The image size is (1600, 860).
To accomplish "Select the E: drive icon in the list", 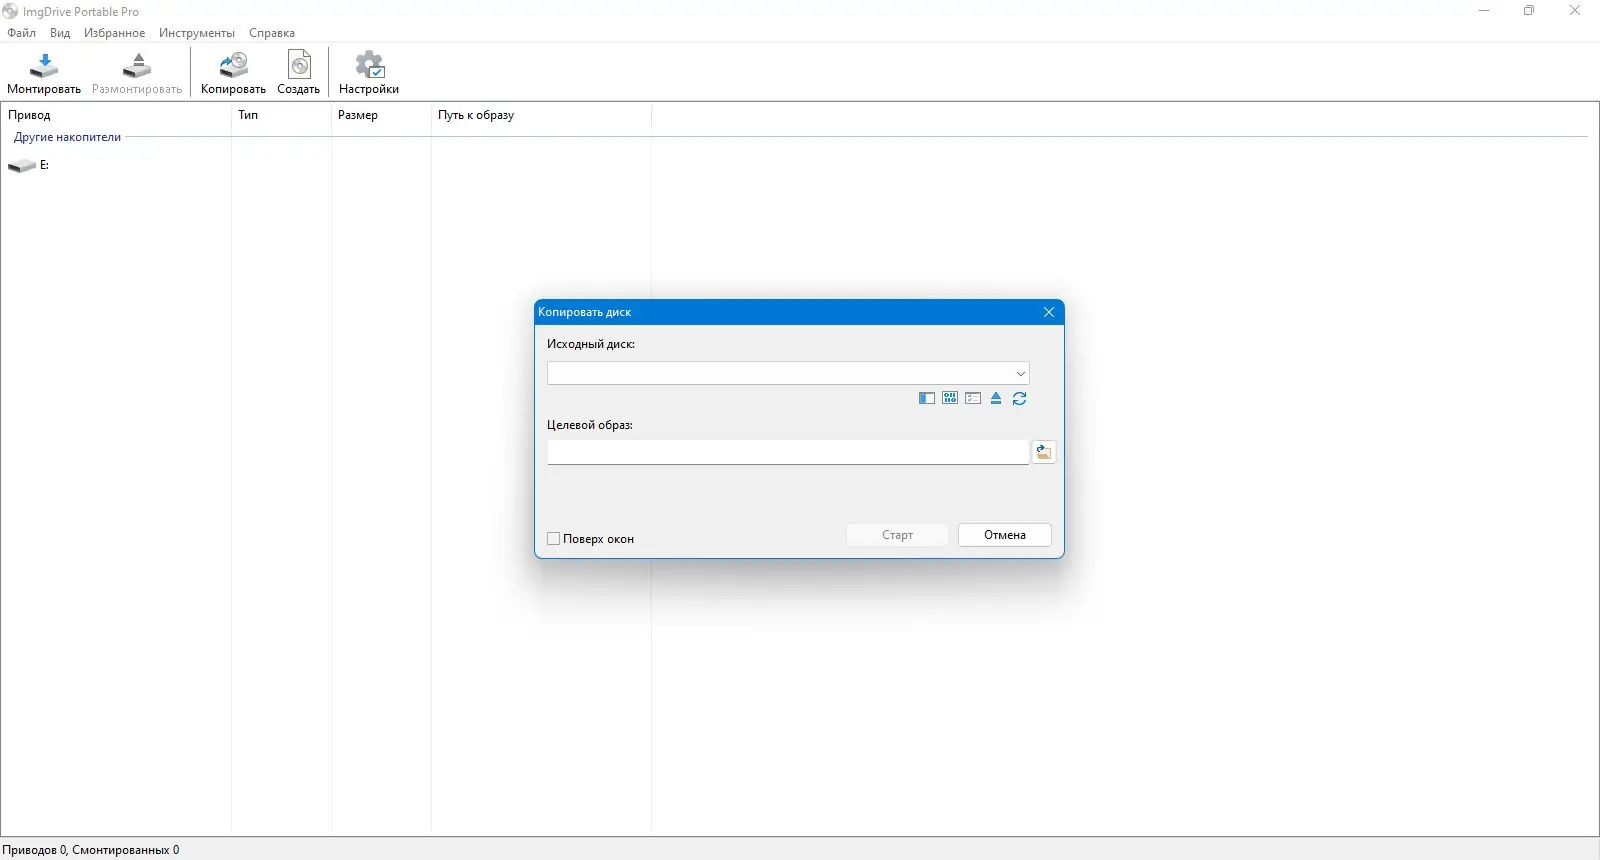I will [x=22, y=166].
